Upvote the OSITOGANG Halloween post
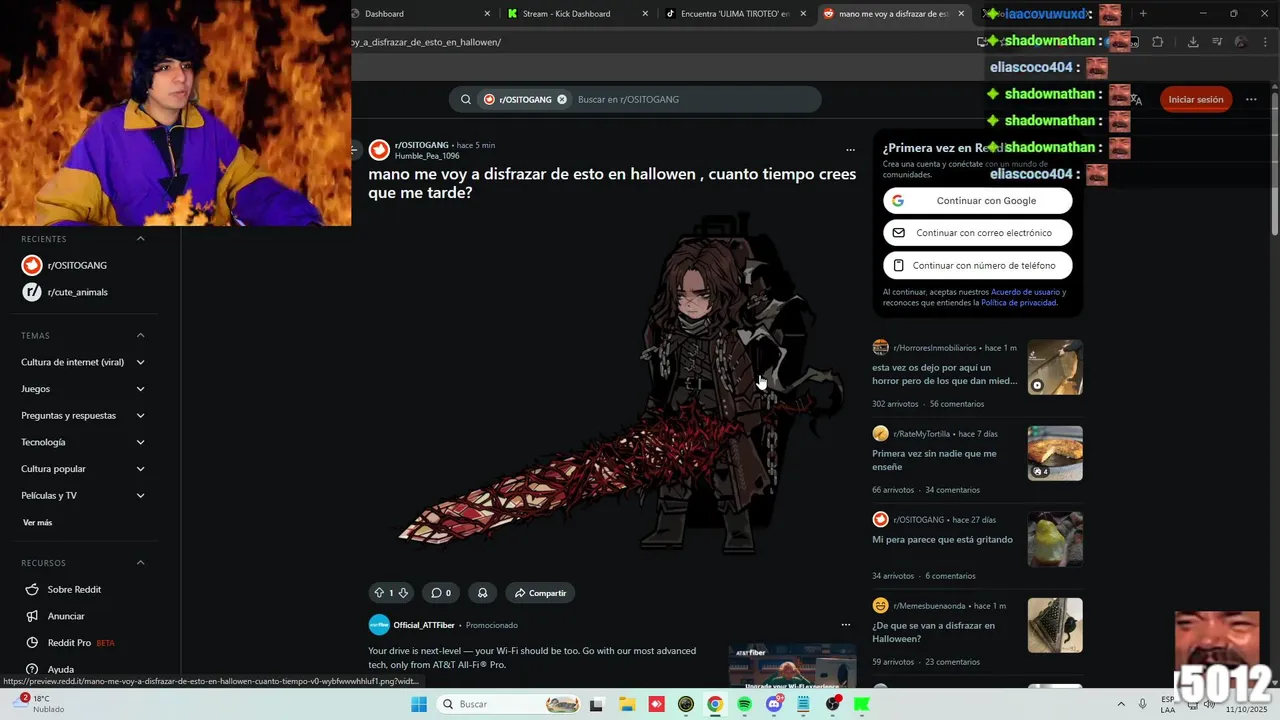The width and height of the screenshot is (1280, 720). (x=378, y=593)
